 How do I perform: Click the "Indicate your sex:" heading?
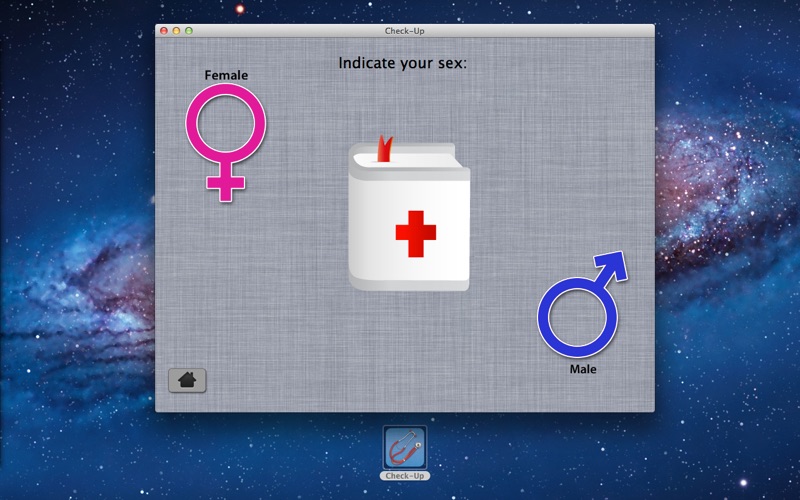[403, 64]
